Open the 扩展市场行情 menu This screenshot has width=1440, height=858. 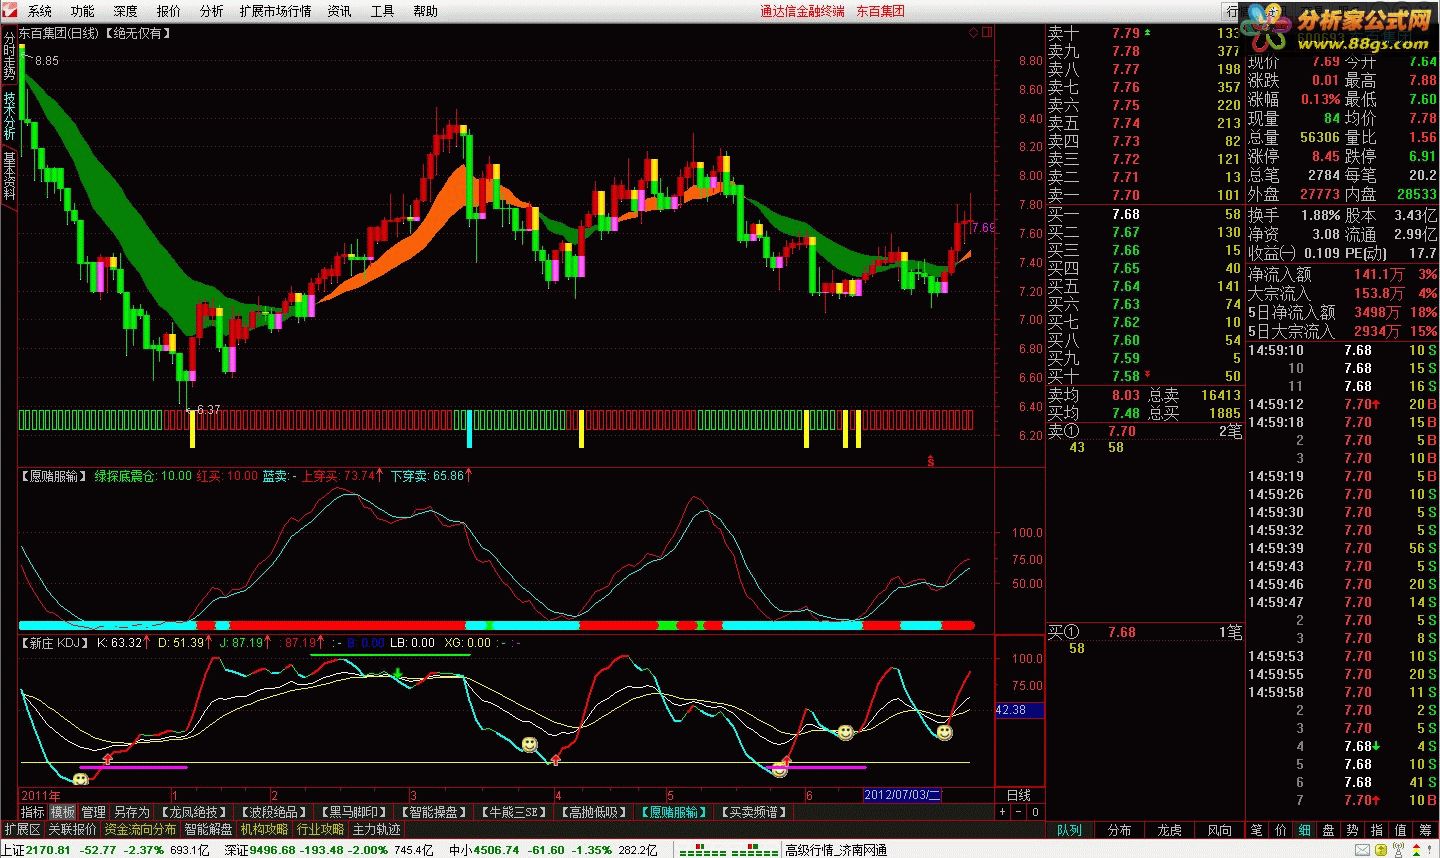pyautogui.click(x=275, y=11)
